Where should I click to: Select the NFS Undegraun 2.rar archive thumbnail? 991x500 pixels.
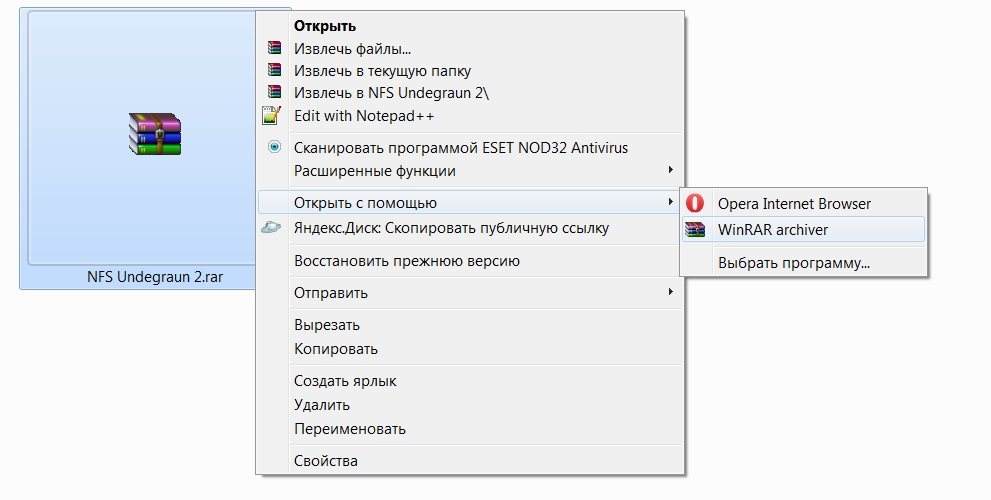155,134
